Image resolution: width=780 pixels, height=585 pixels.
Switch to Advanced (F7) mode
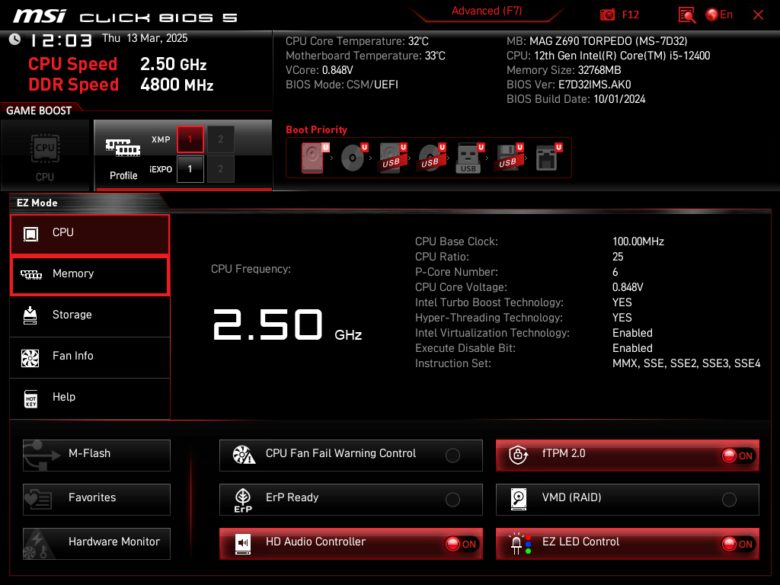tap(487, 11)
